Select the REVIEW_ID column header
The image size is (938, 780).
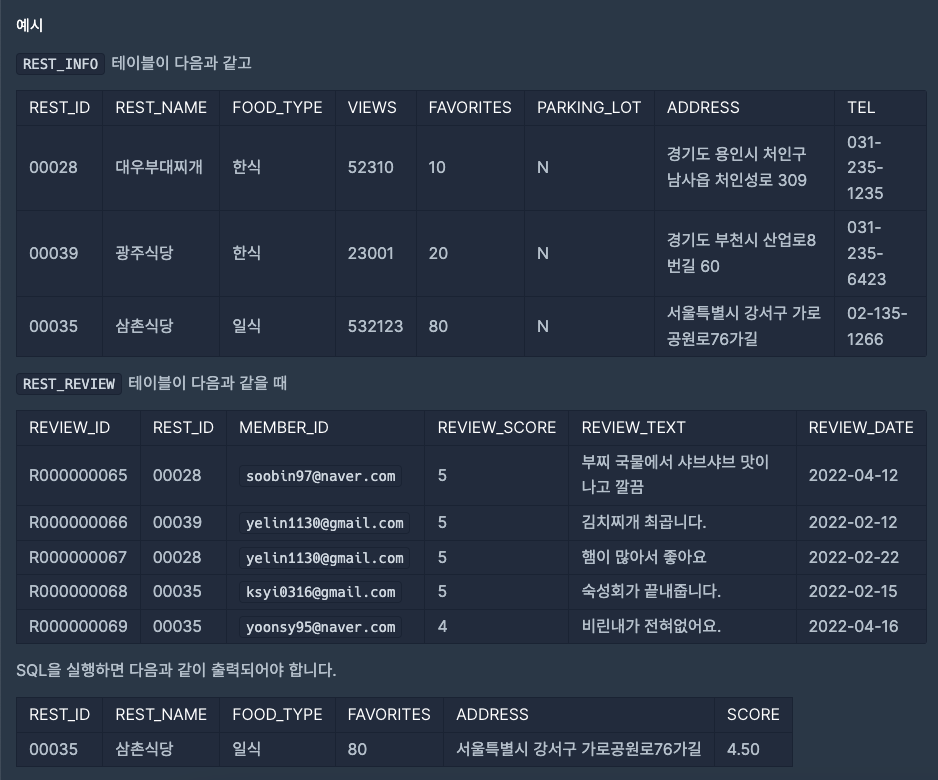coord(69,428)
